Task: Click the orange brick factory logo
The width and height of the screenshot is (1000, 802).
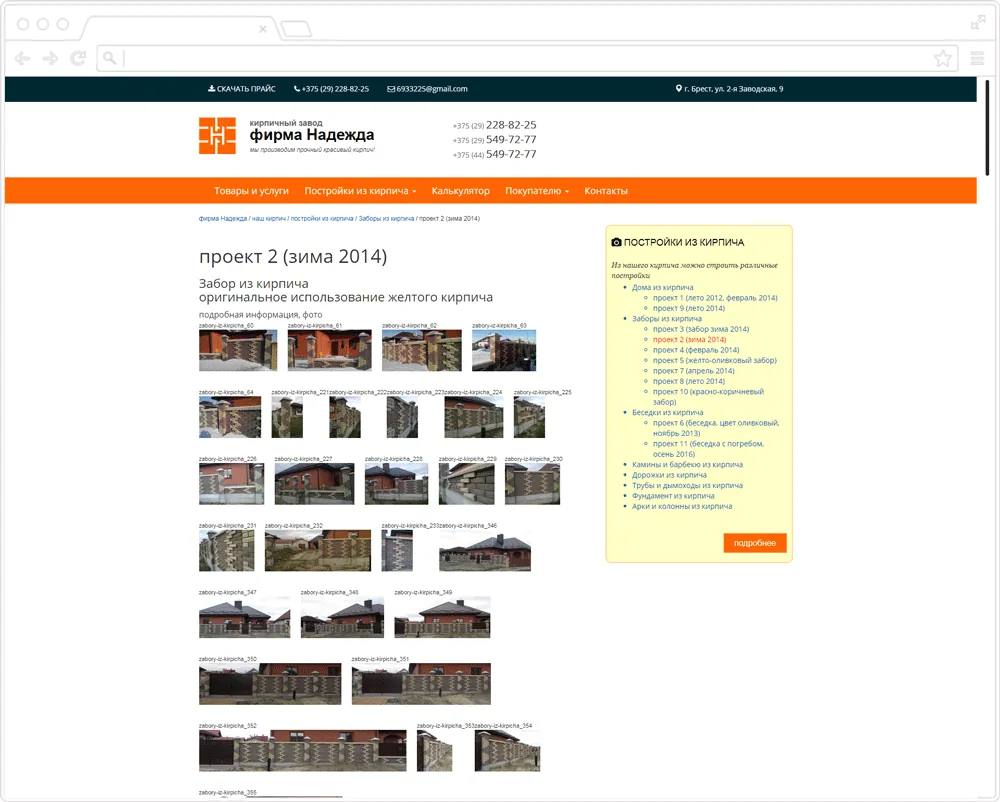Action: pyautogui.click(x=217, y=135)
